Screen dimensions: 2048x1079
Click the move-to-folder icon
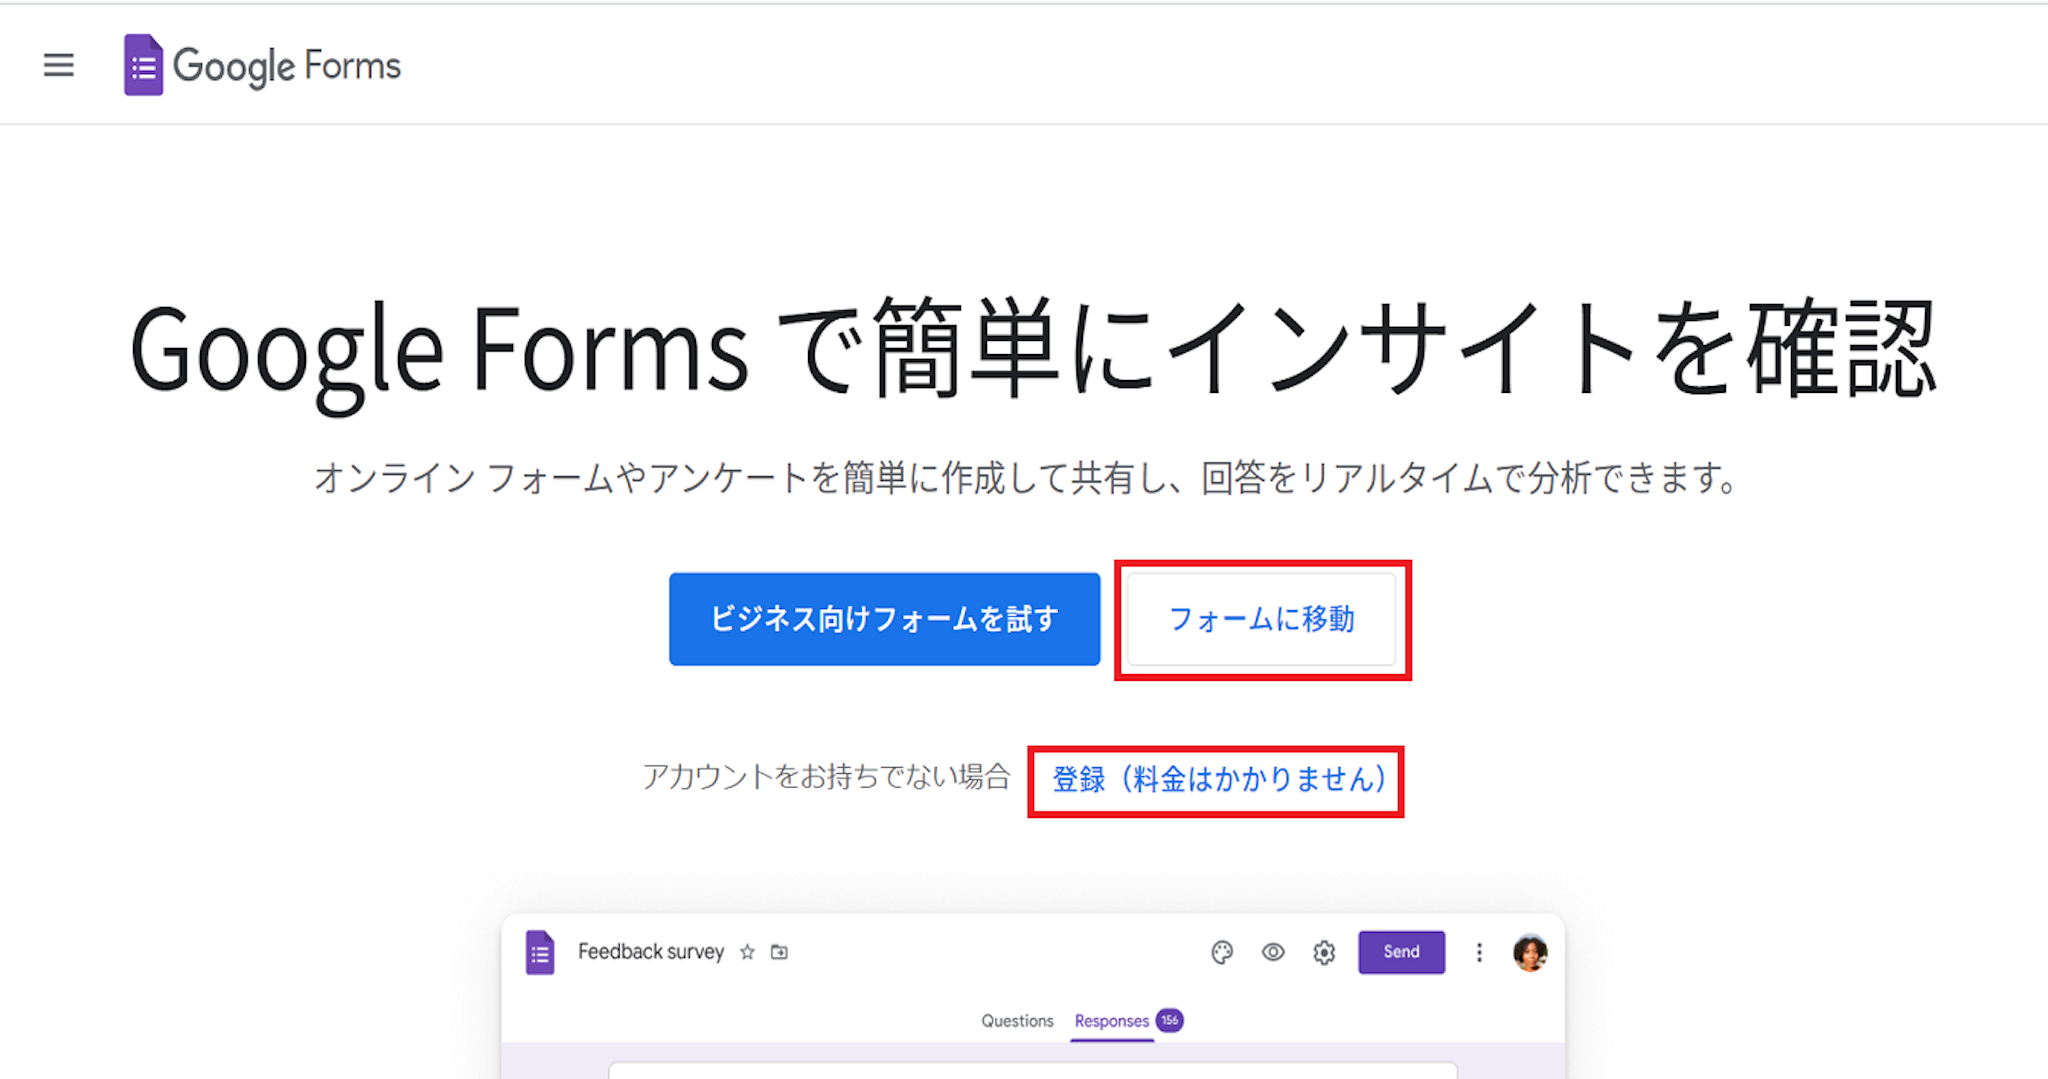click(780, 952)
